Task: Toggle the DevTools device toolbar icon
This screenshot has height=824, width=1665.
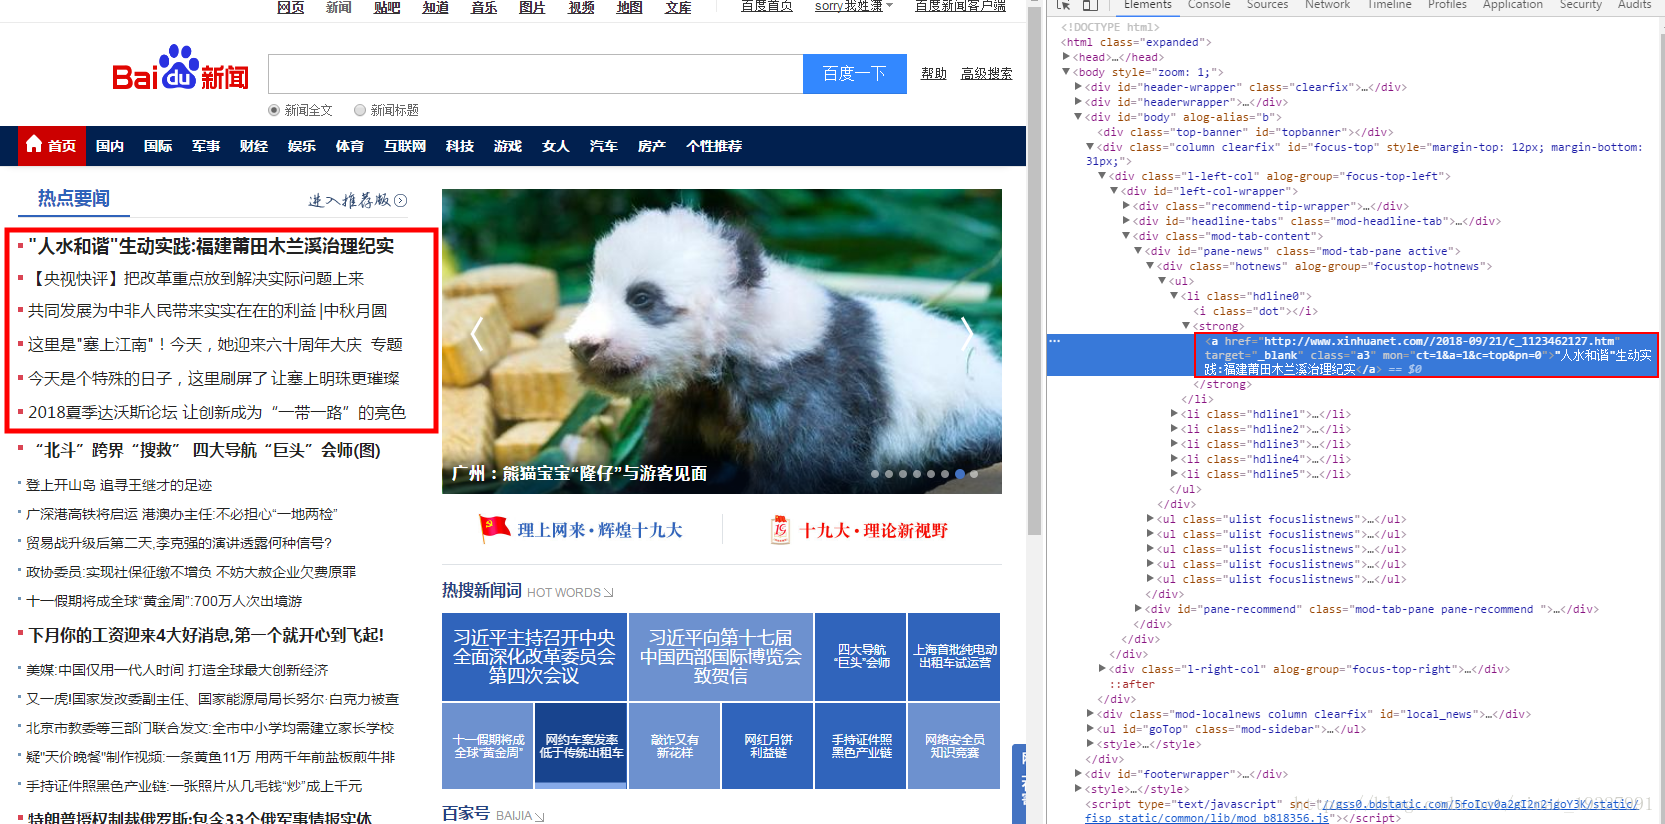Action: pos(1090,5)
